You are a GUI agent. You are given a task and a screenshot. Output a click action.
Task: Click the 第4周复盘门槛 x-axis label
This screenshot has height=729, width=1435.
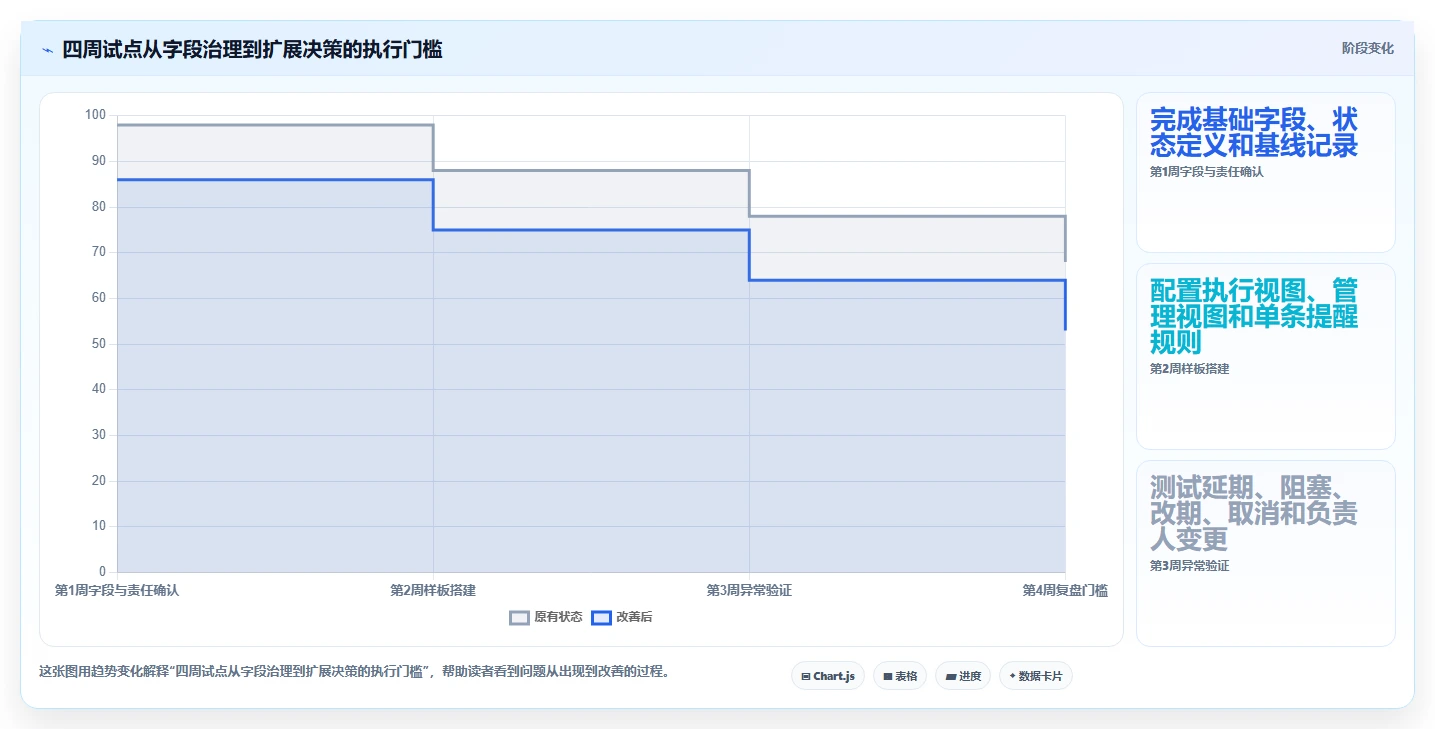1065,591
